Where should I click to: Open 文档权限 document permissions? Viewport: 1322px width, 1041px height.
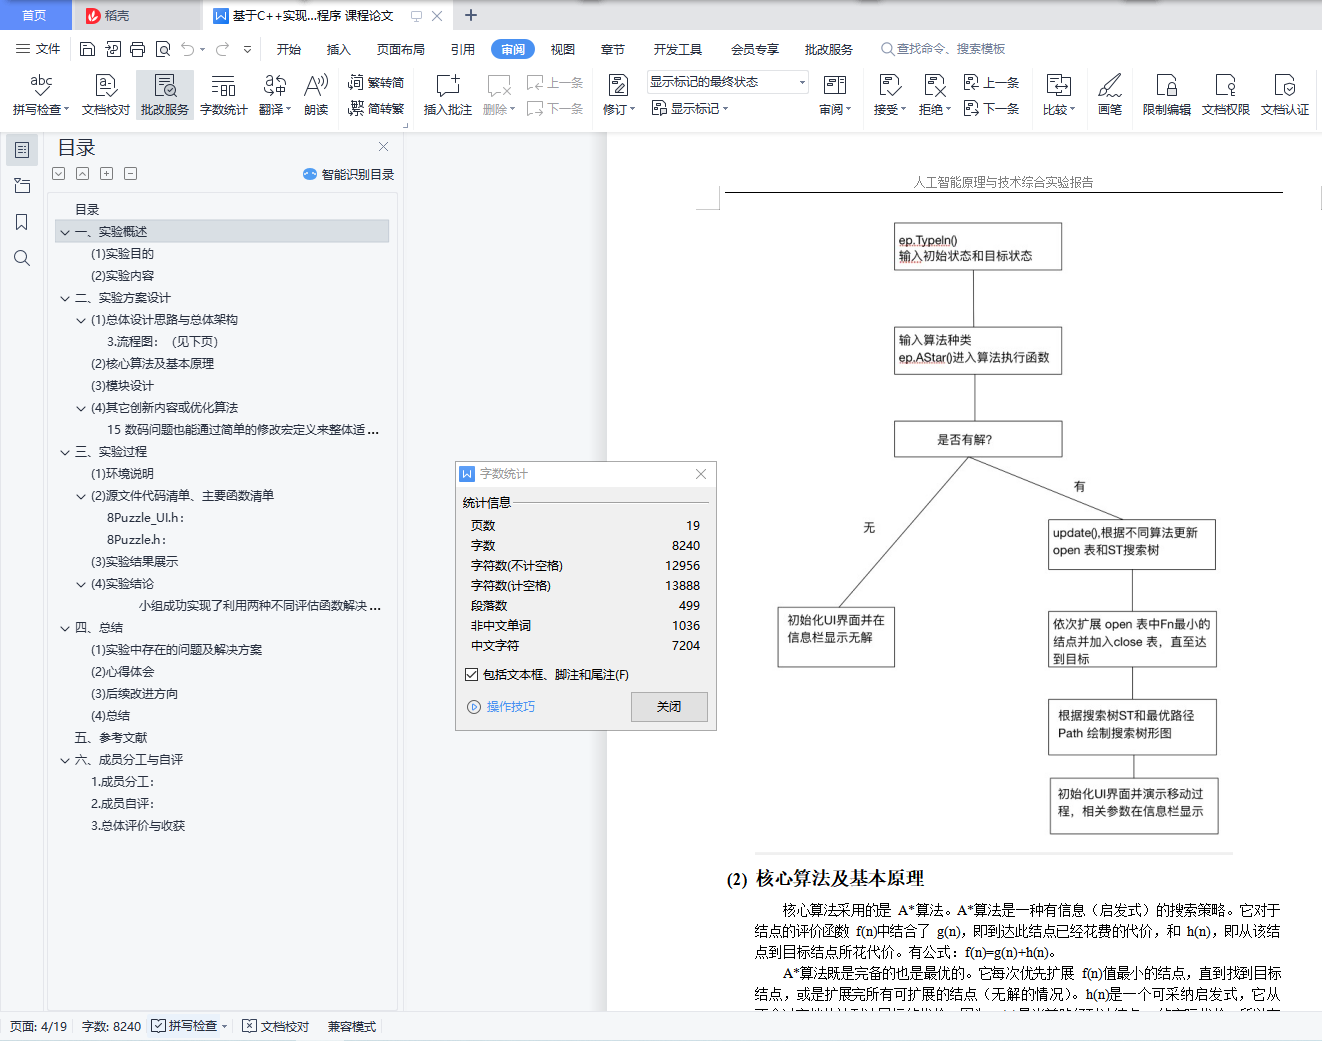[x=1226, y=95]
